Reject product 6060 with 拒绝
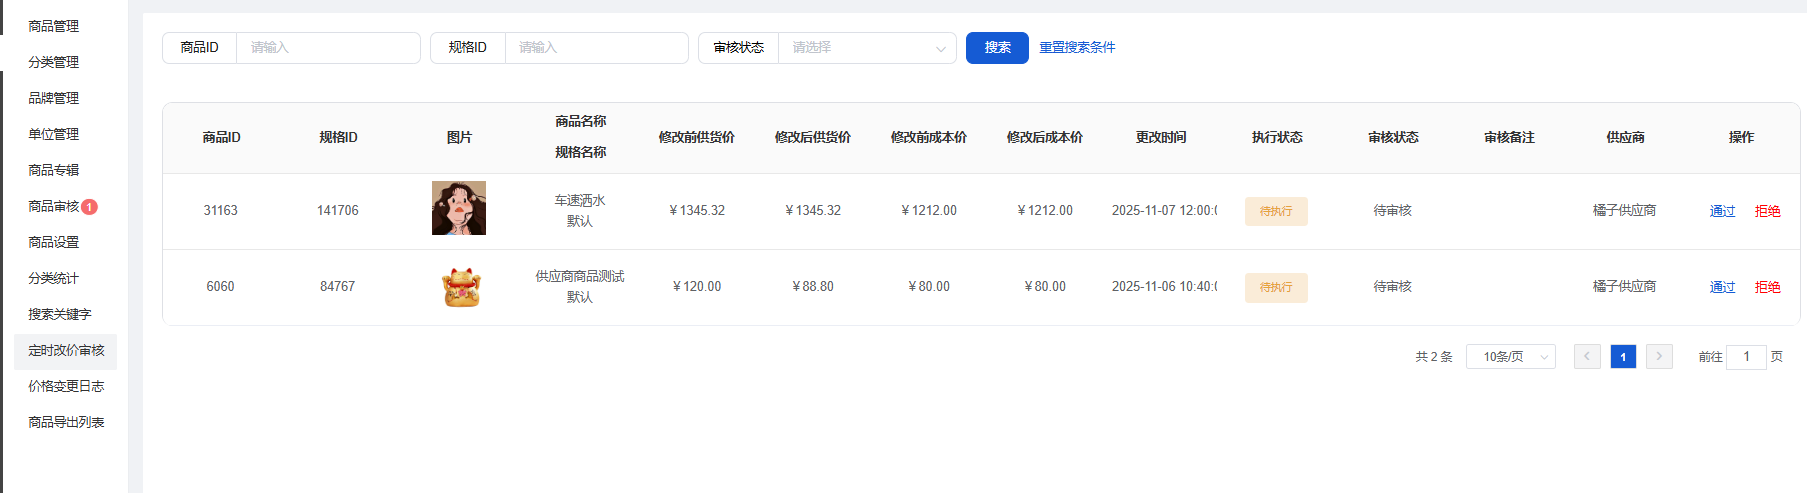Image resolution: width=1807 pixels, height=493 pixels. (1767, 287)
